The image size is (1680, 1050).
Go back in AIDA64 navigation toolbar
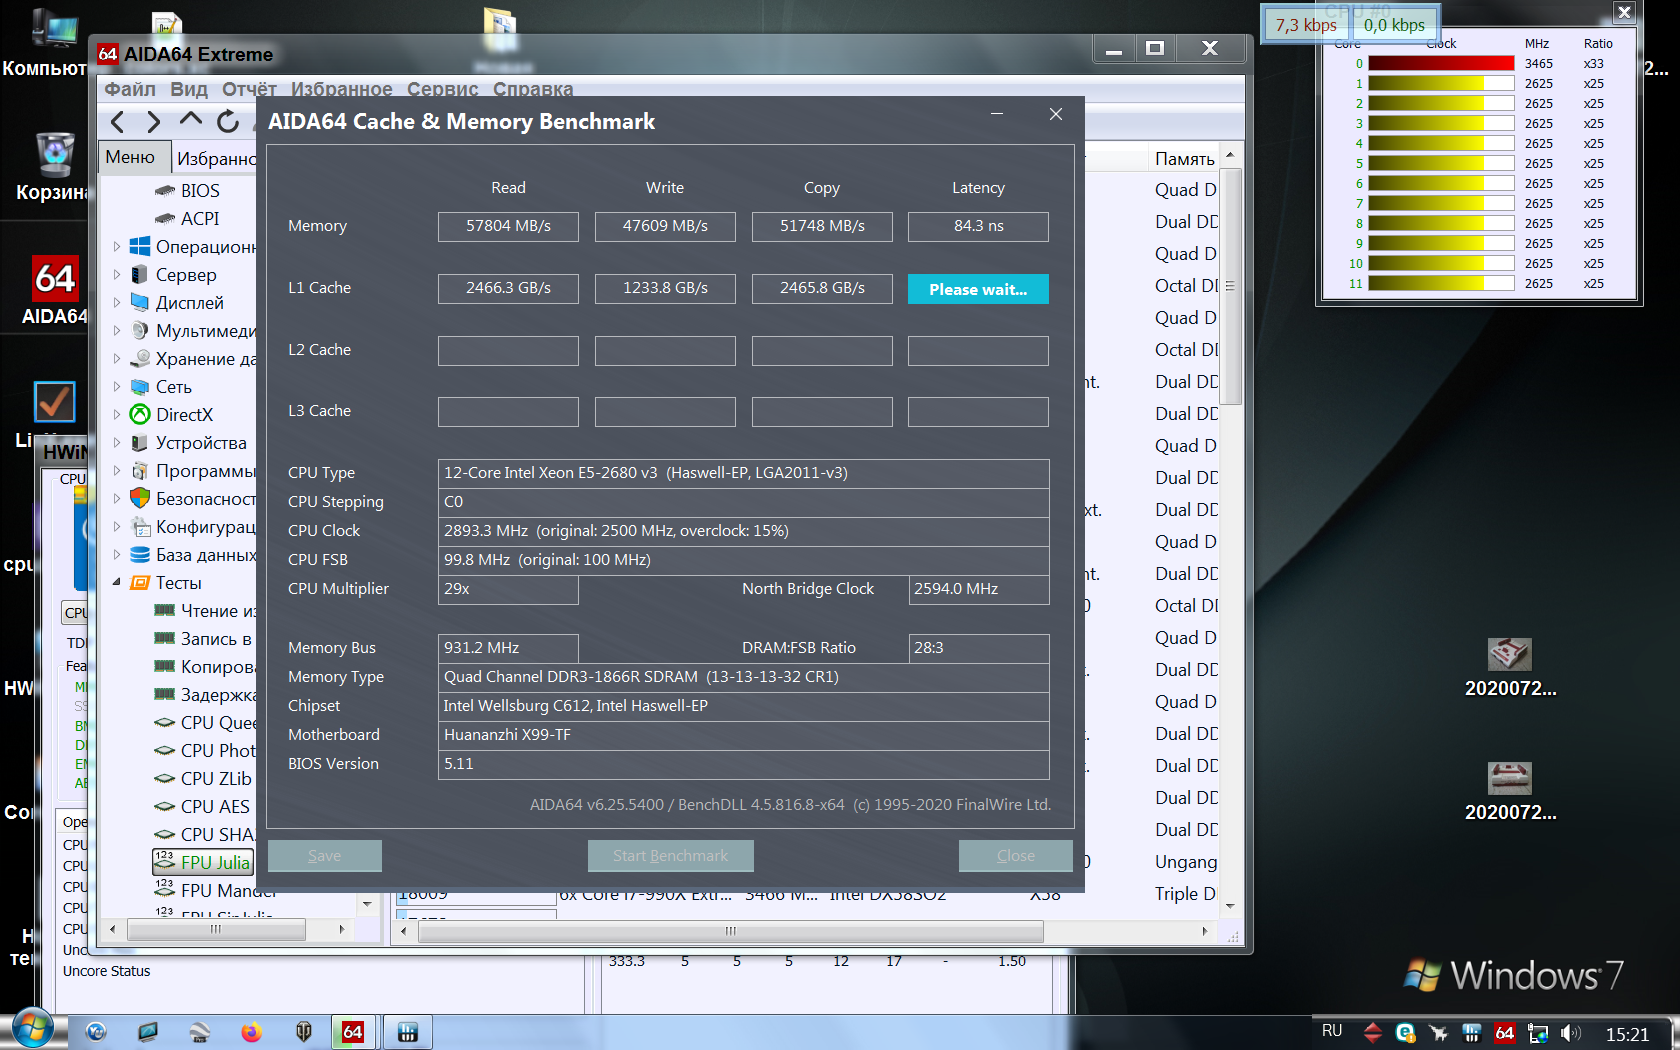[x=118, y=122]
